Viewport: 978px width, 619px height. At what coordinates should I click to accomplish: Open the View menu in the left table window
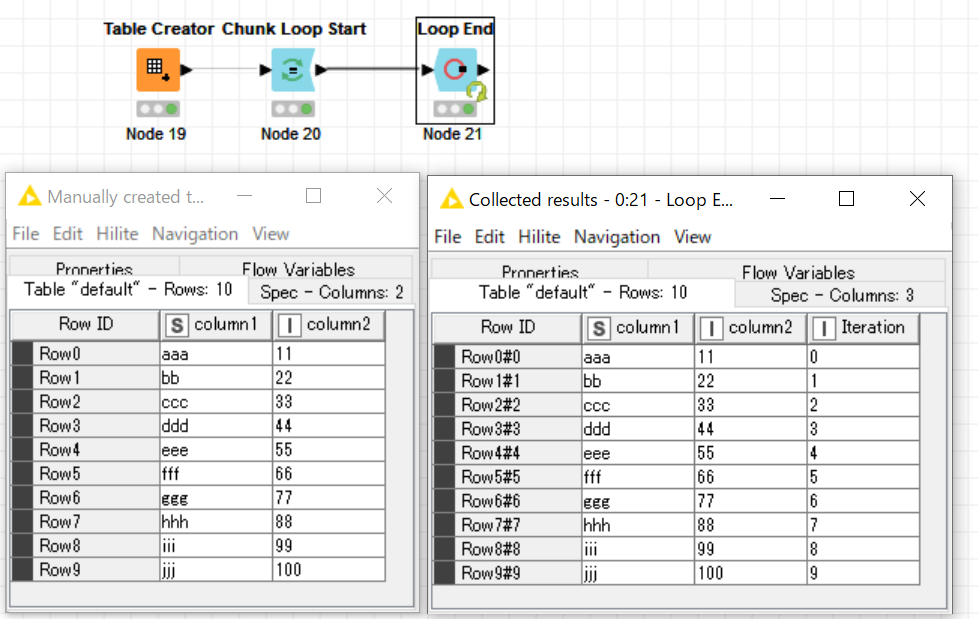[270, 234]
